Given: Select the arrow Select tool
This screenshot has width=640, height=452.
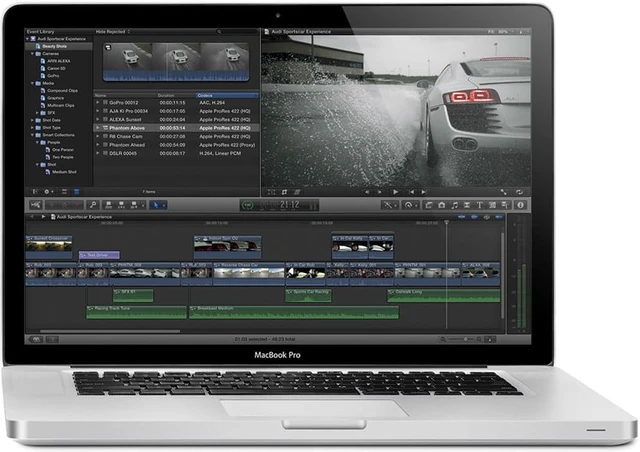Looking at the screenshot, I should click(x=156, y=205).
